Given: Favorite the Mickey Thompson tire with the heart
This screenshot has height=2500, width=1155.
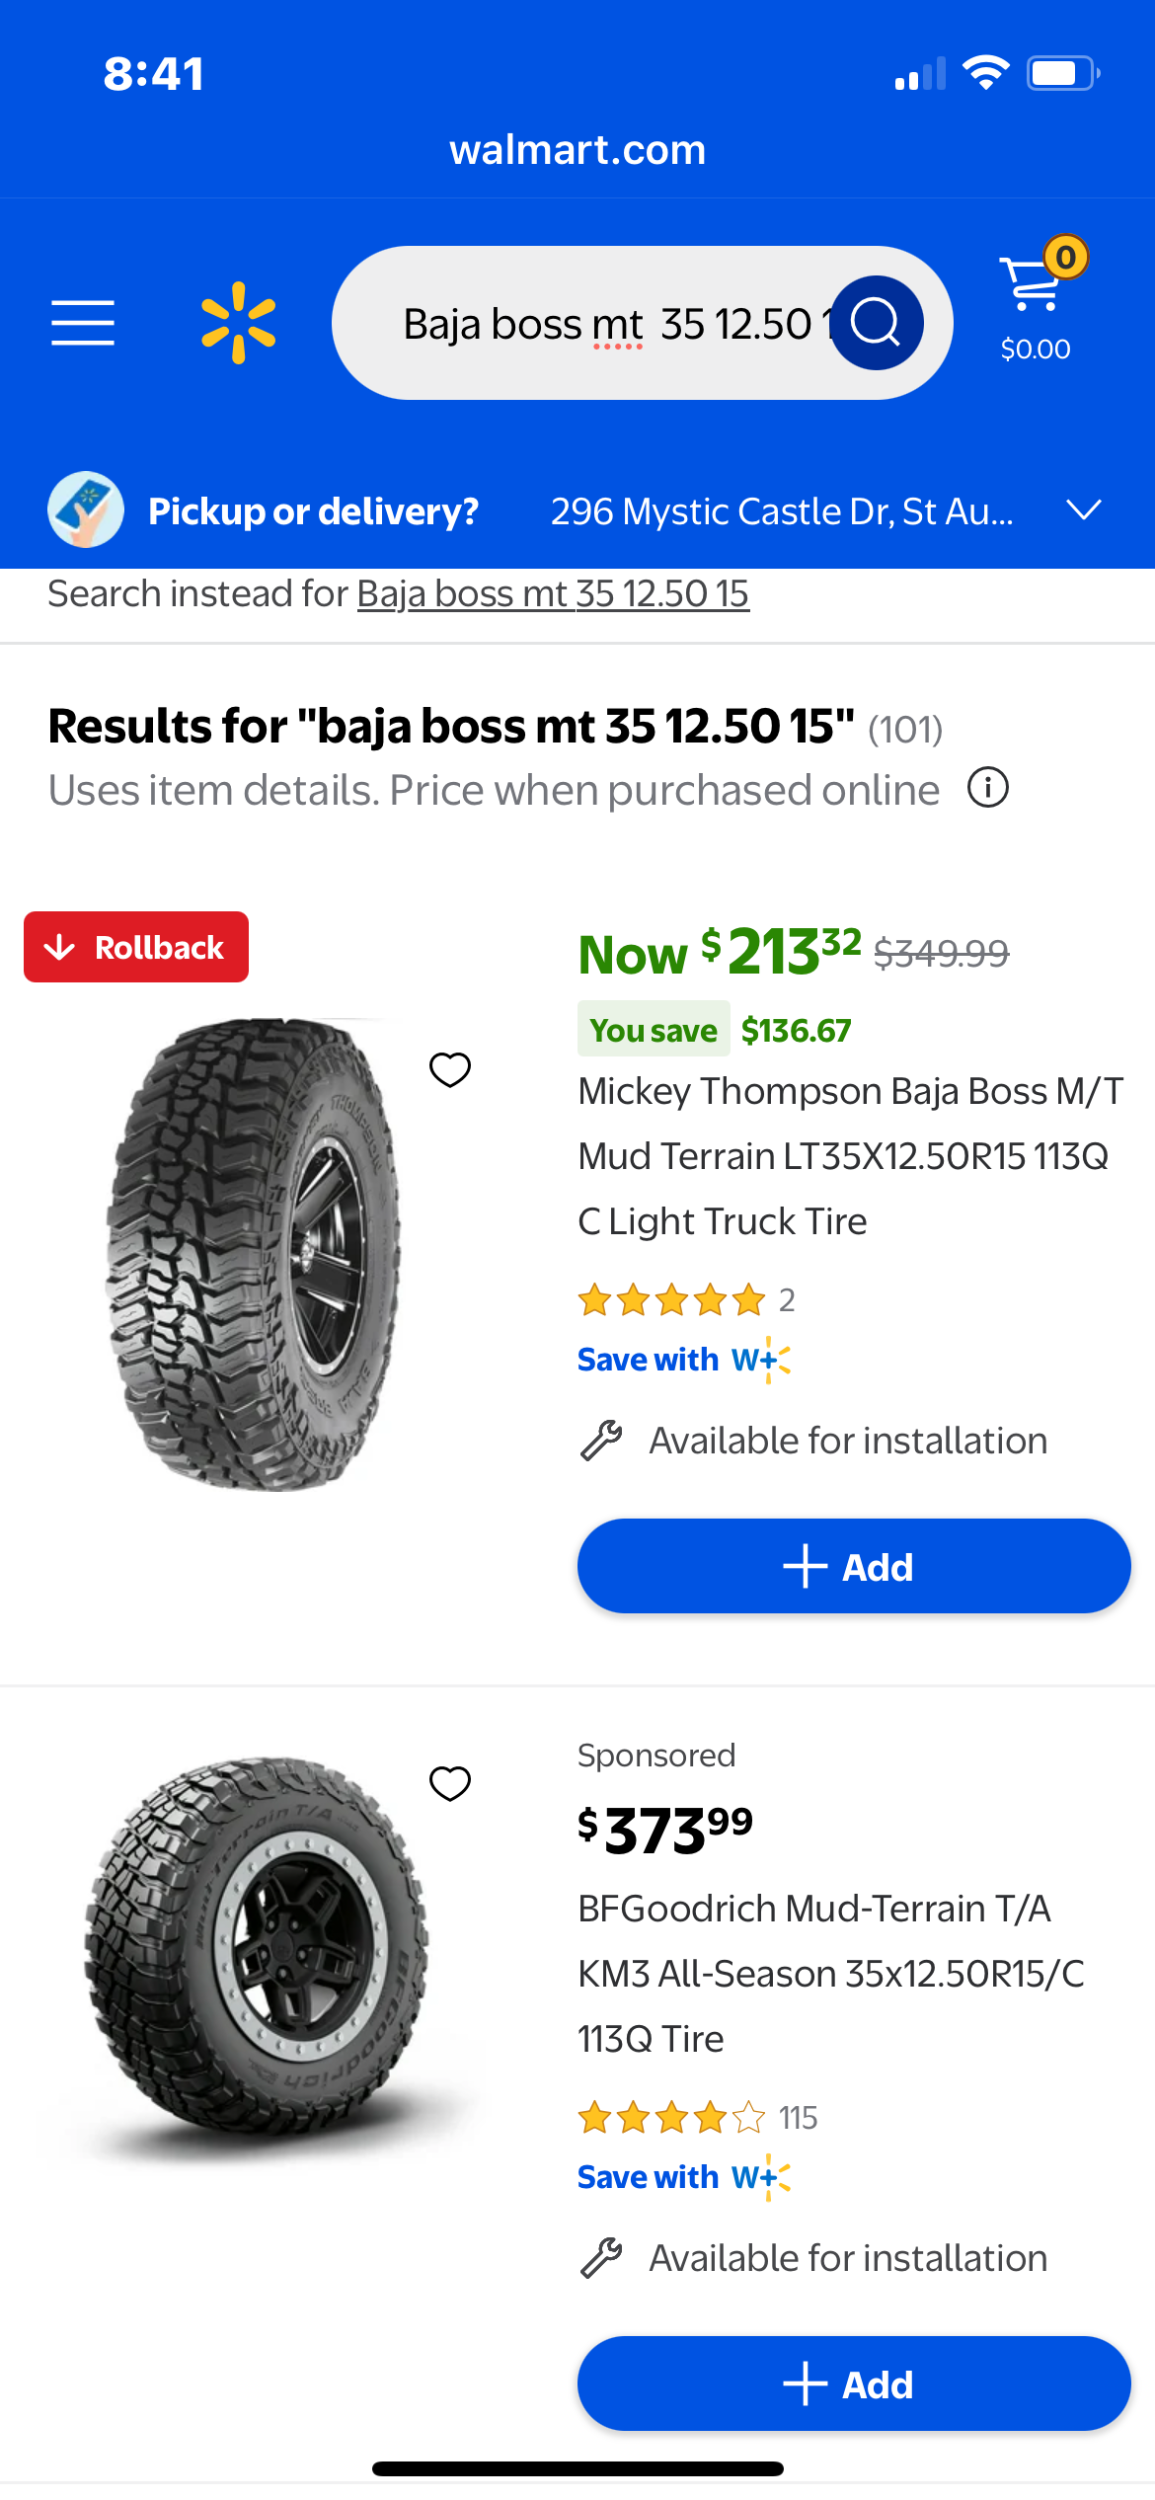Looking at the screenshot, I should (450, 1070).
